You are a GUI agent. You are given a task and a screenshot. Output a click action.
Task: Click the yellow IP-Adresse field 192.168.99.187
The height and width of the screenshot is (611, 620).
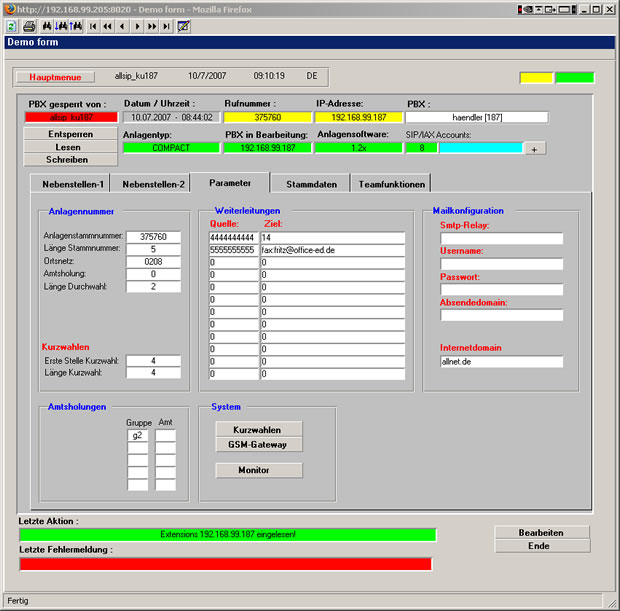[359, 117]
